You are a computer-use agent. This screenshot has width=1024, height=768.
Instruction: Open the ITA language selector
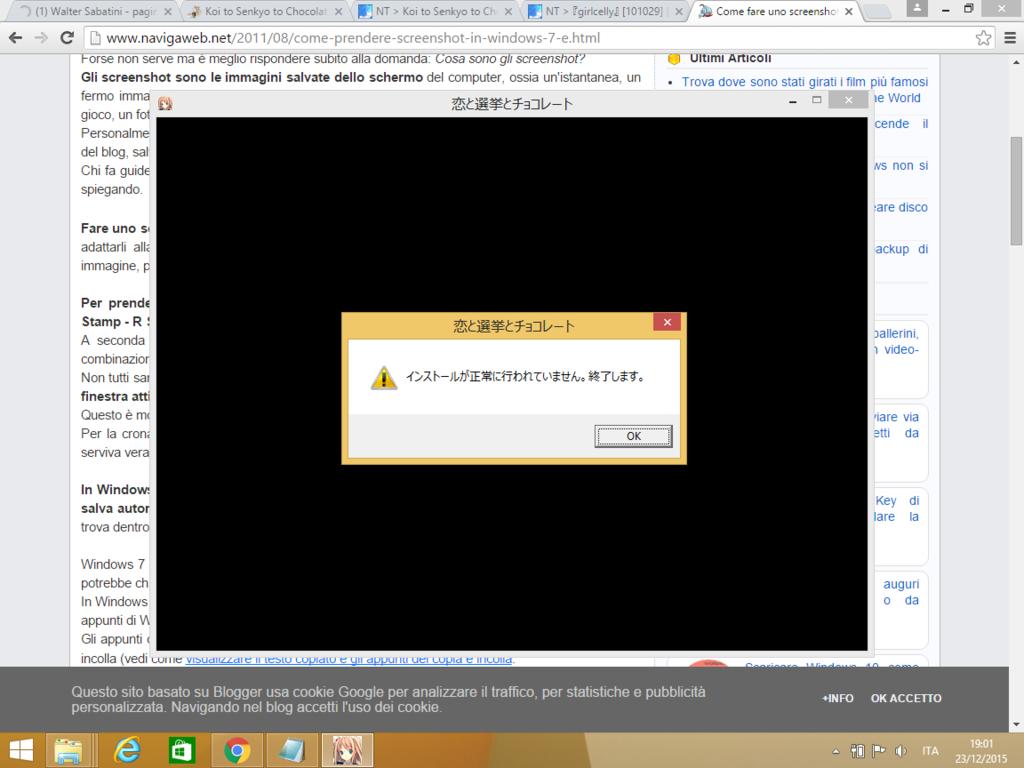click(930, 751)
